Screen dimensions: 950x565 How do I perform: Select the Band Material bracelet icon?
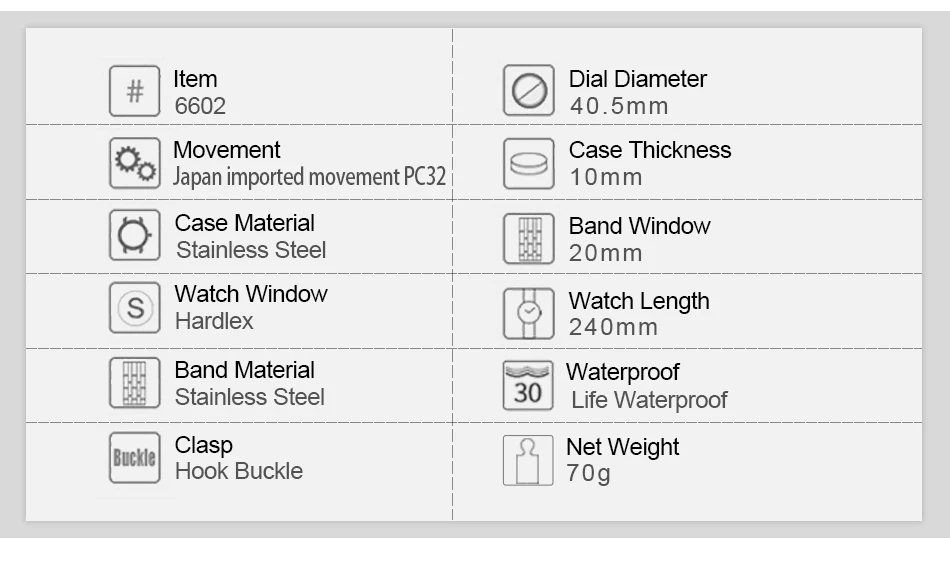tap(135, 383)
